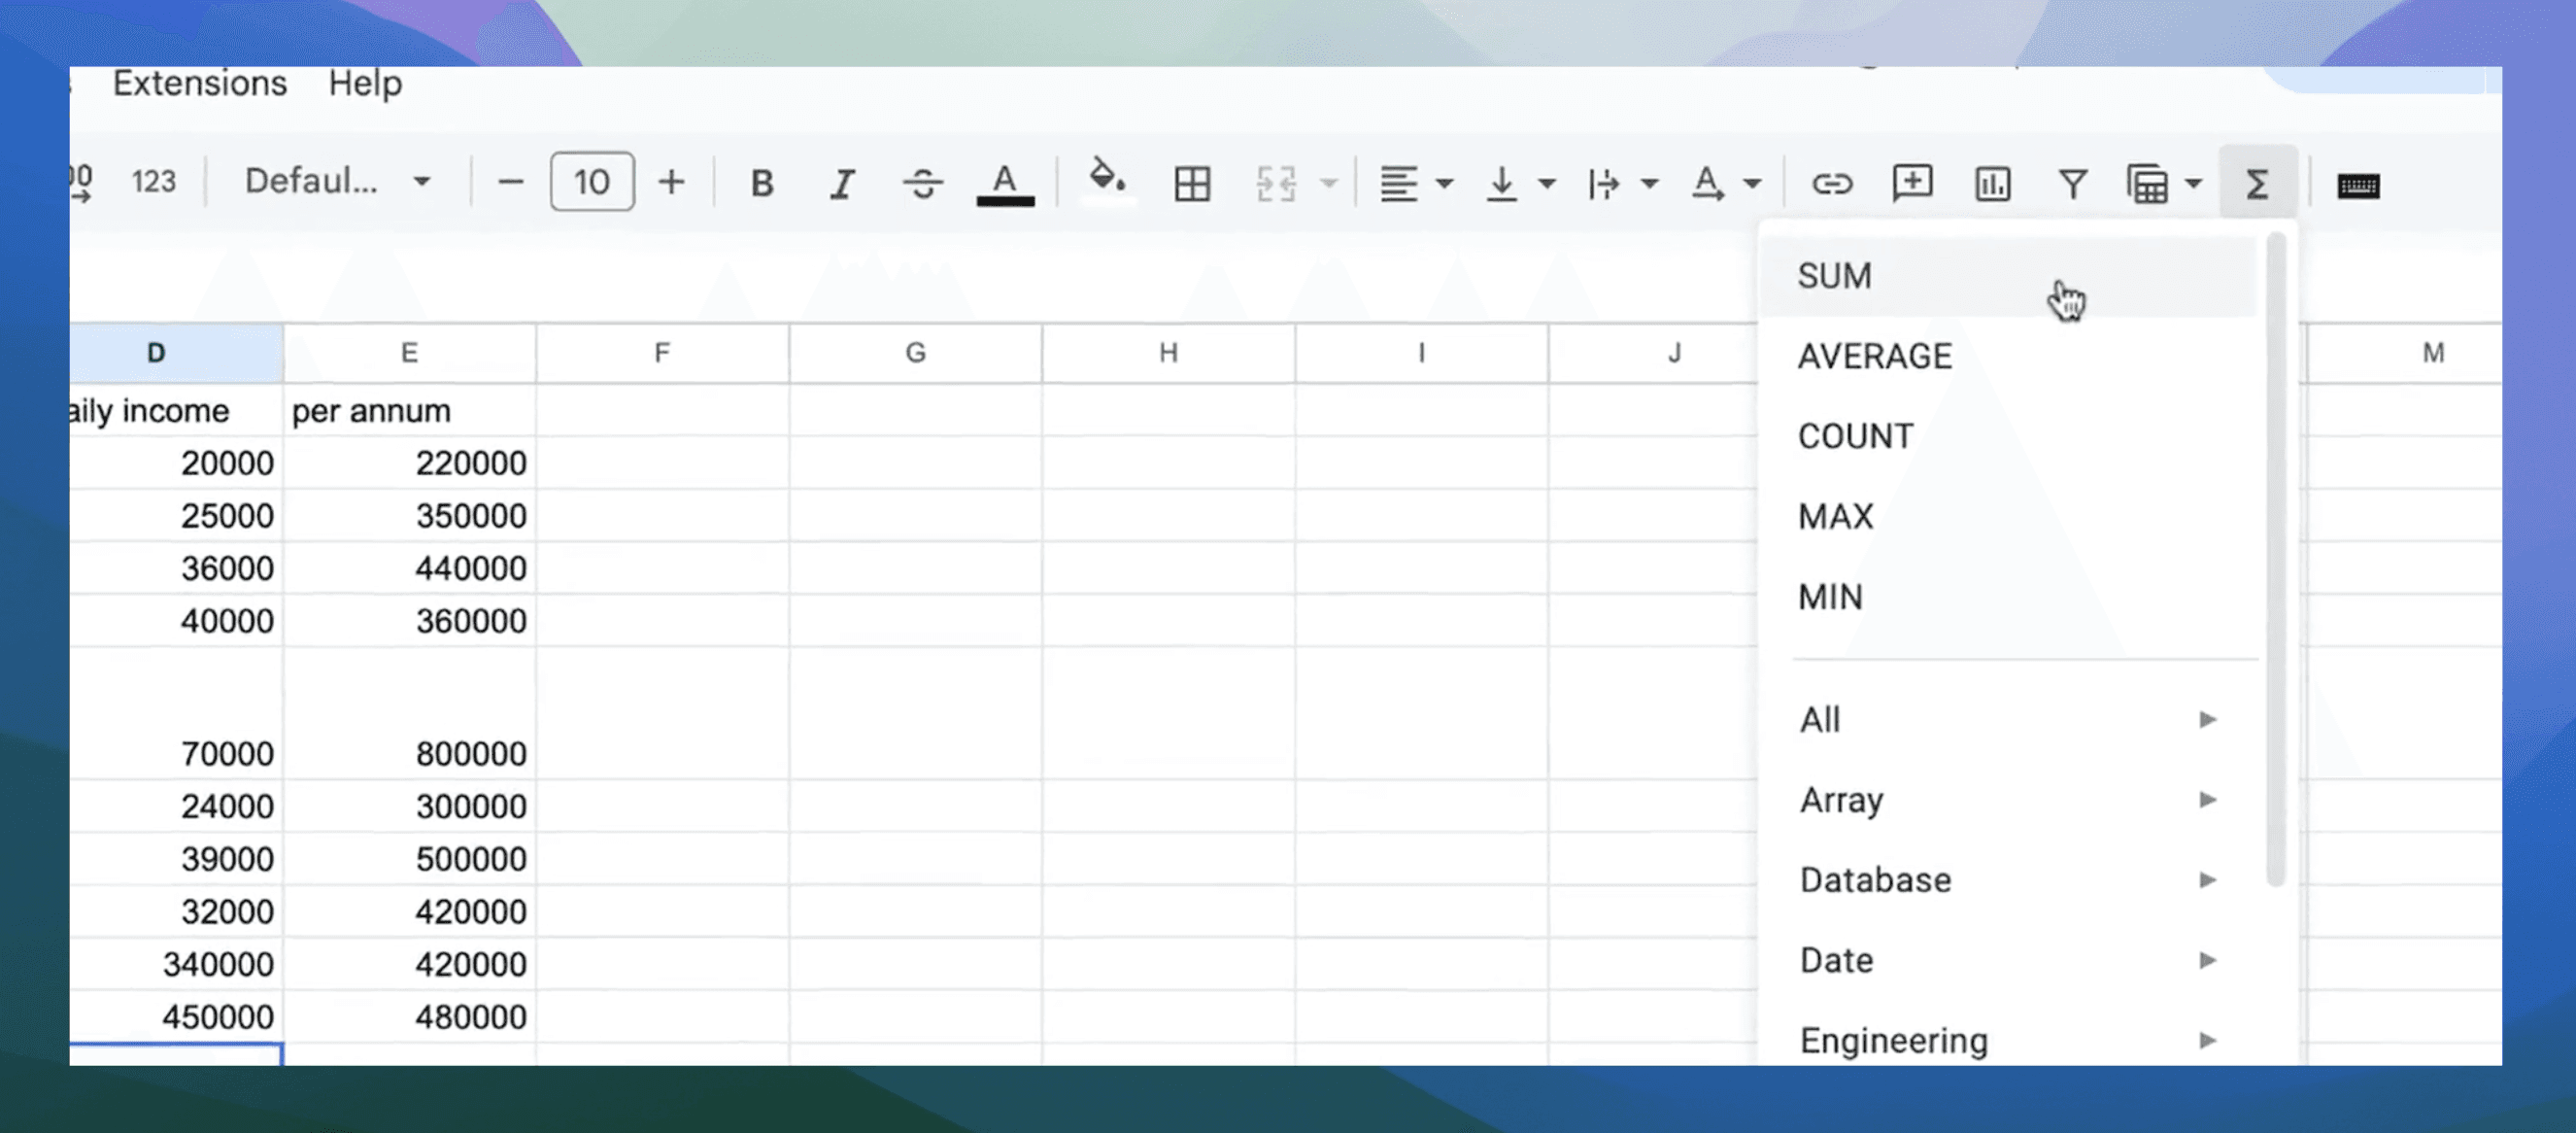The height and width of the screenshot is (1133, 2576).
Task: Create a filter
Action: 2071,183
